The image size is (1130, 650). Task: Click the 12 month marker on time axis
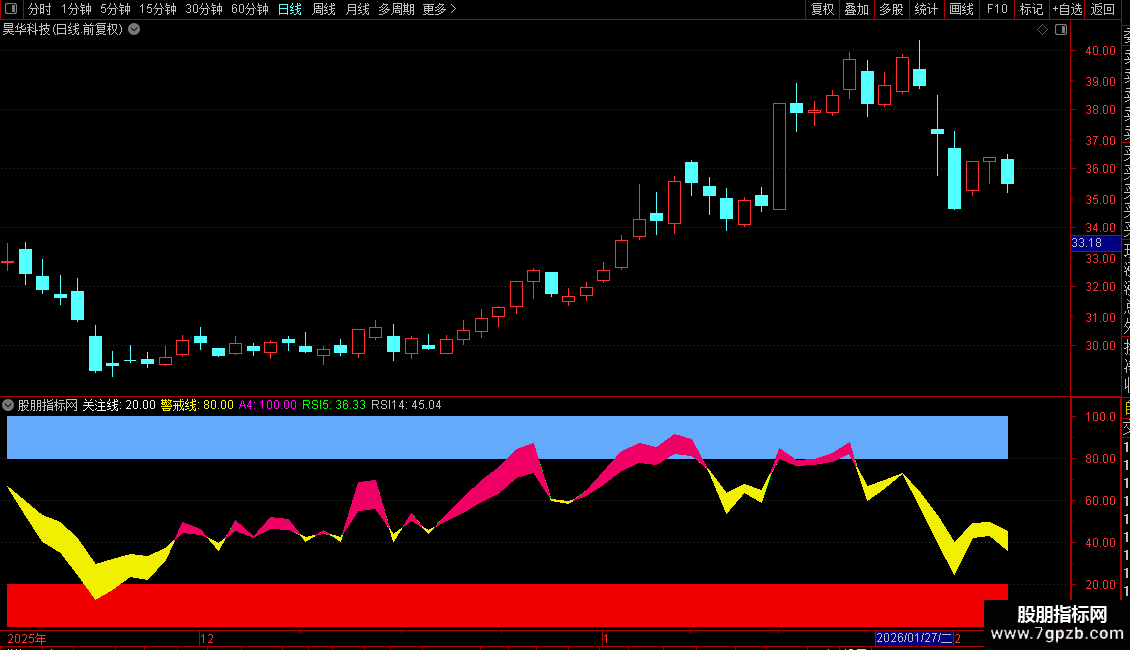coord(207,638)
